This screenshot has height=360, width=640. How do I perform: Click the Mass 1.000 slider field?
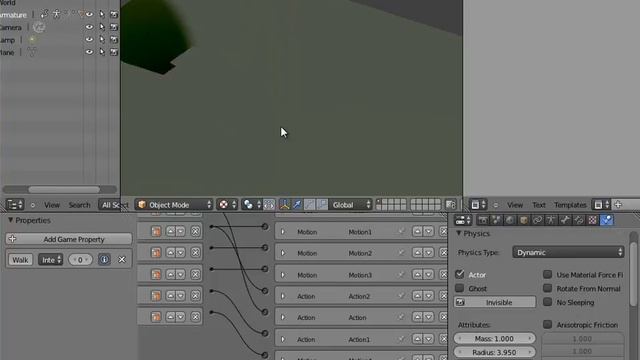coord(494,338)
